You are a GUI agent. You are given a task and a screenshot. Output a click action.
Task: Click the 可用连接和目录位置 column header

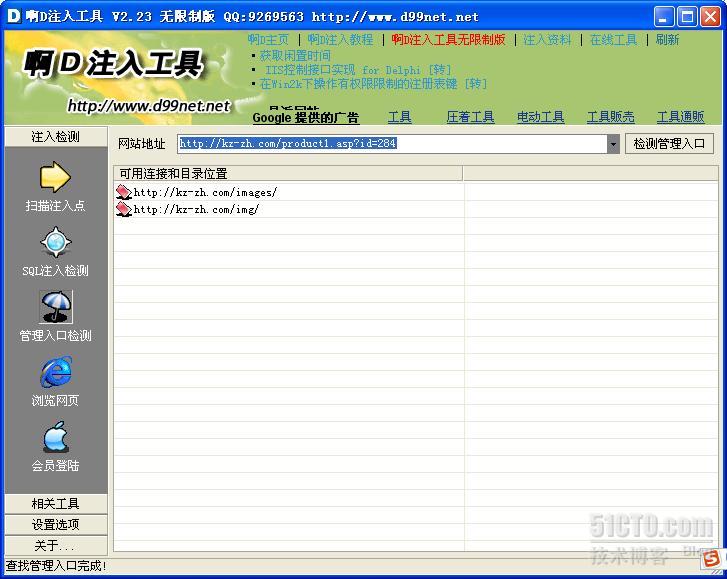(x=288, y=174)
